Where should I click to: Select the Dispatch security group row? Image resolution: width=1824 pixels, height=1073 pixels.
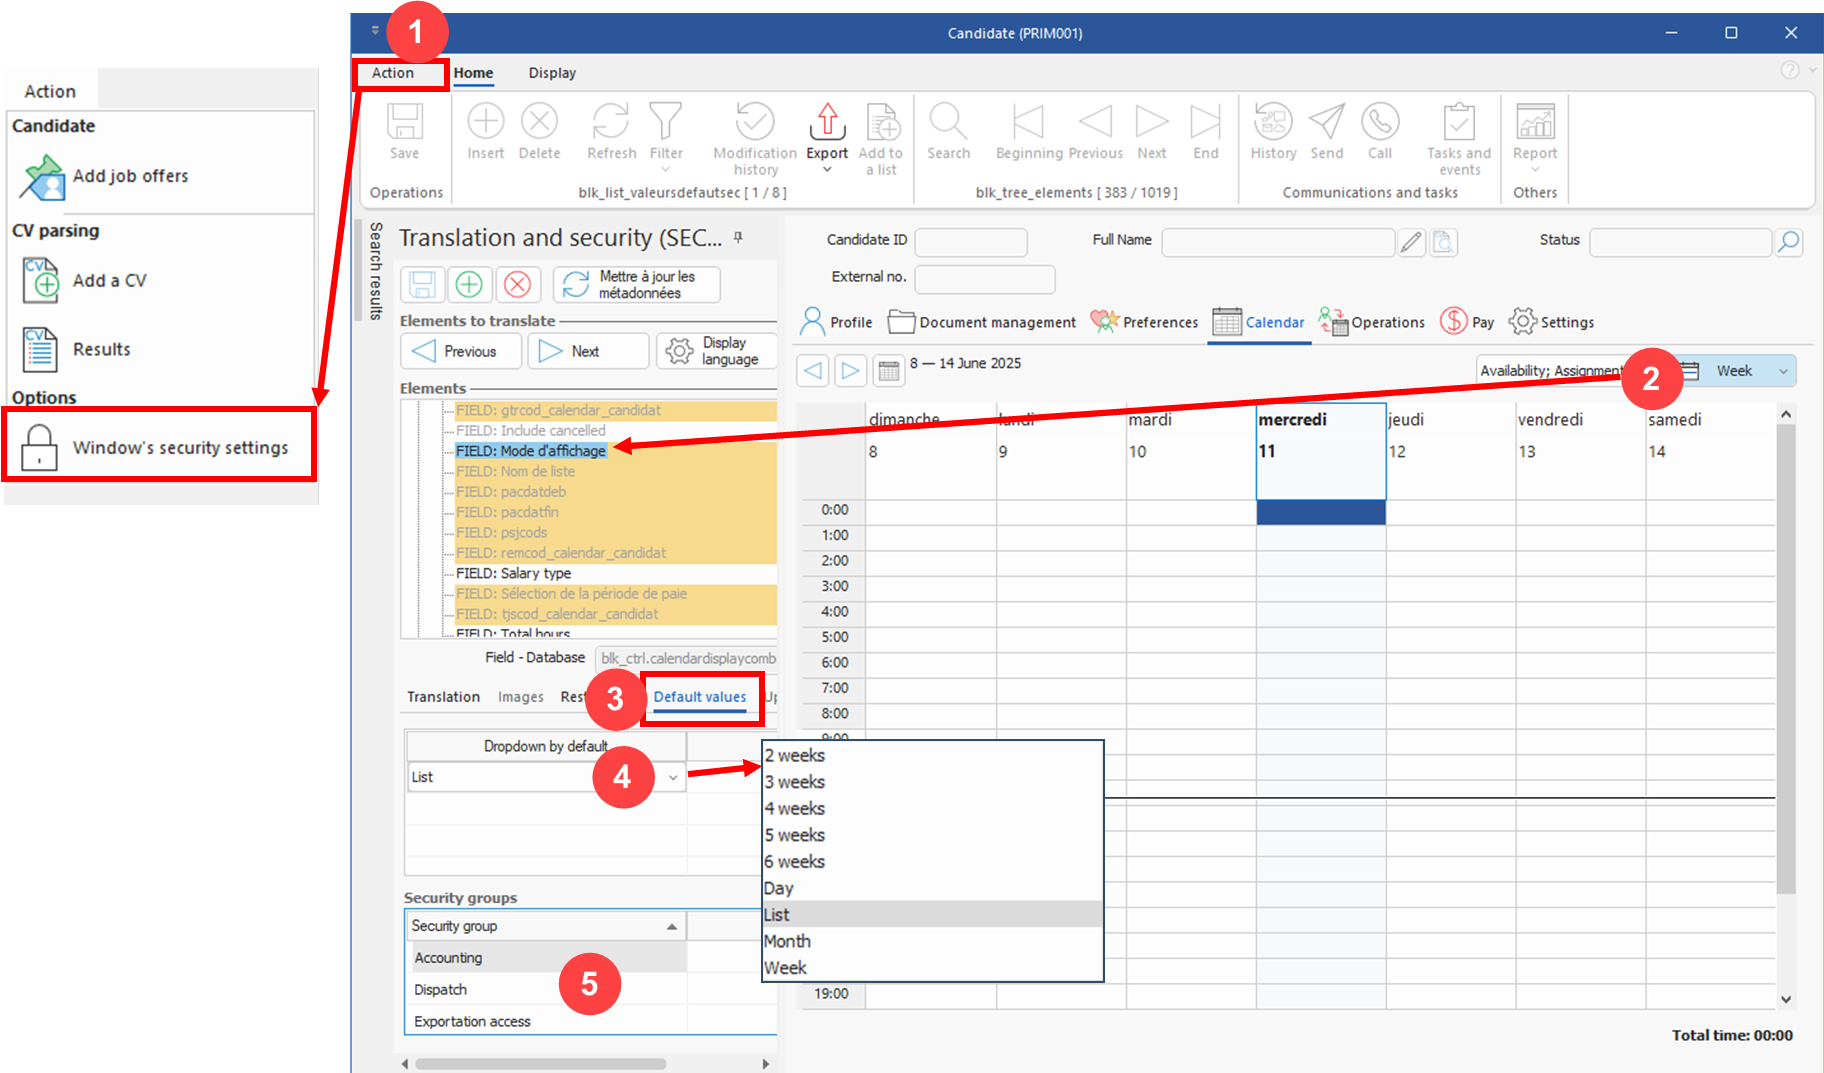tap(441, 989)
